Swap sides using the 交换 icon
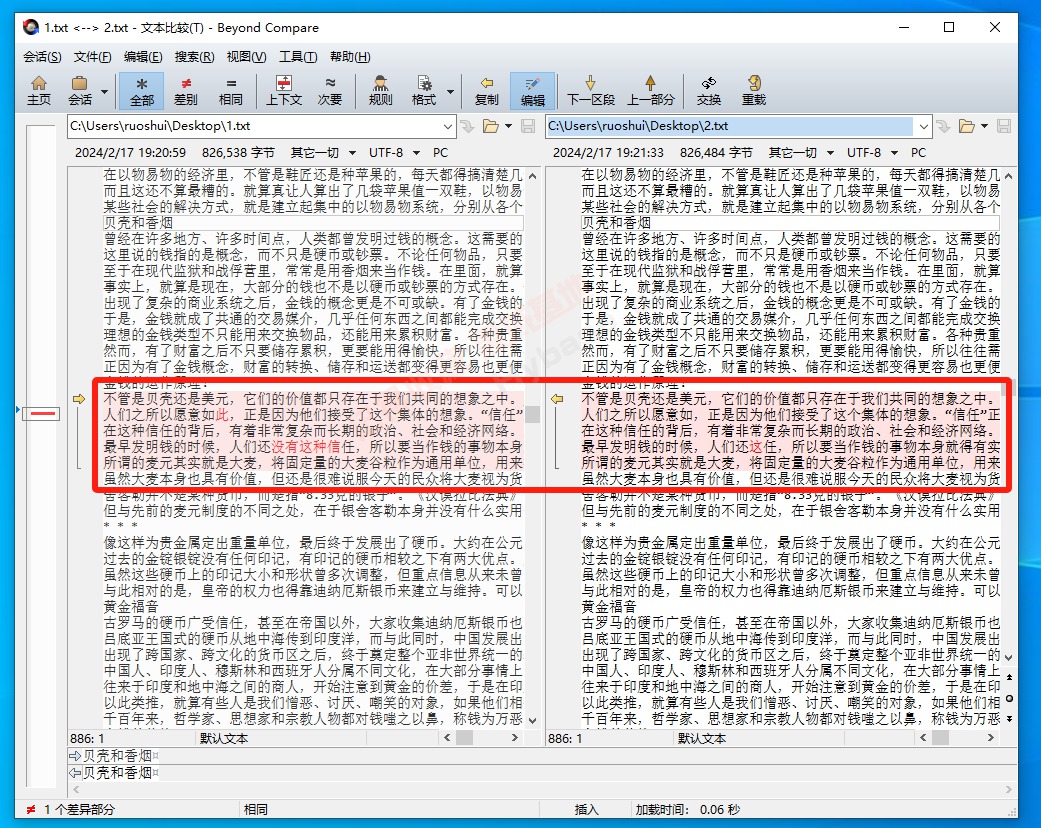The height and width of the screenshot is (828, 1041). coord(708,90)
